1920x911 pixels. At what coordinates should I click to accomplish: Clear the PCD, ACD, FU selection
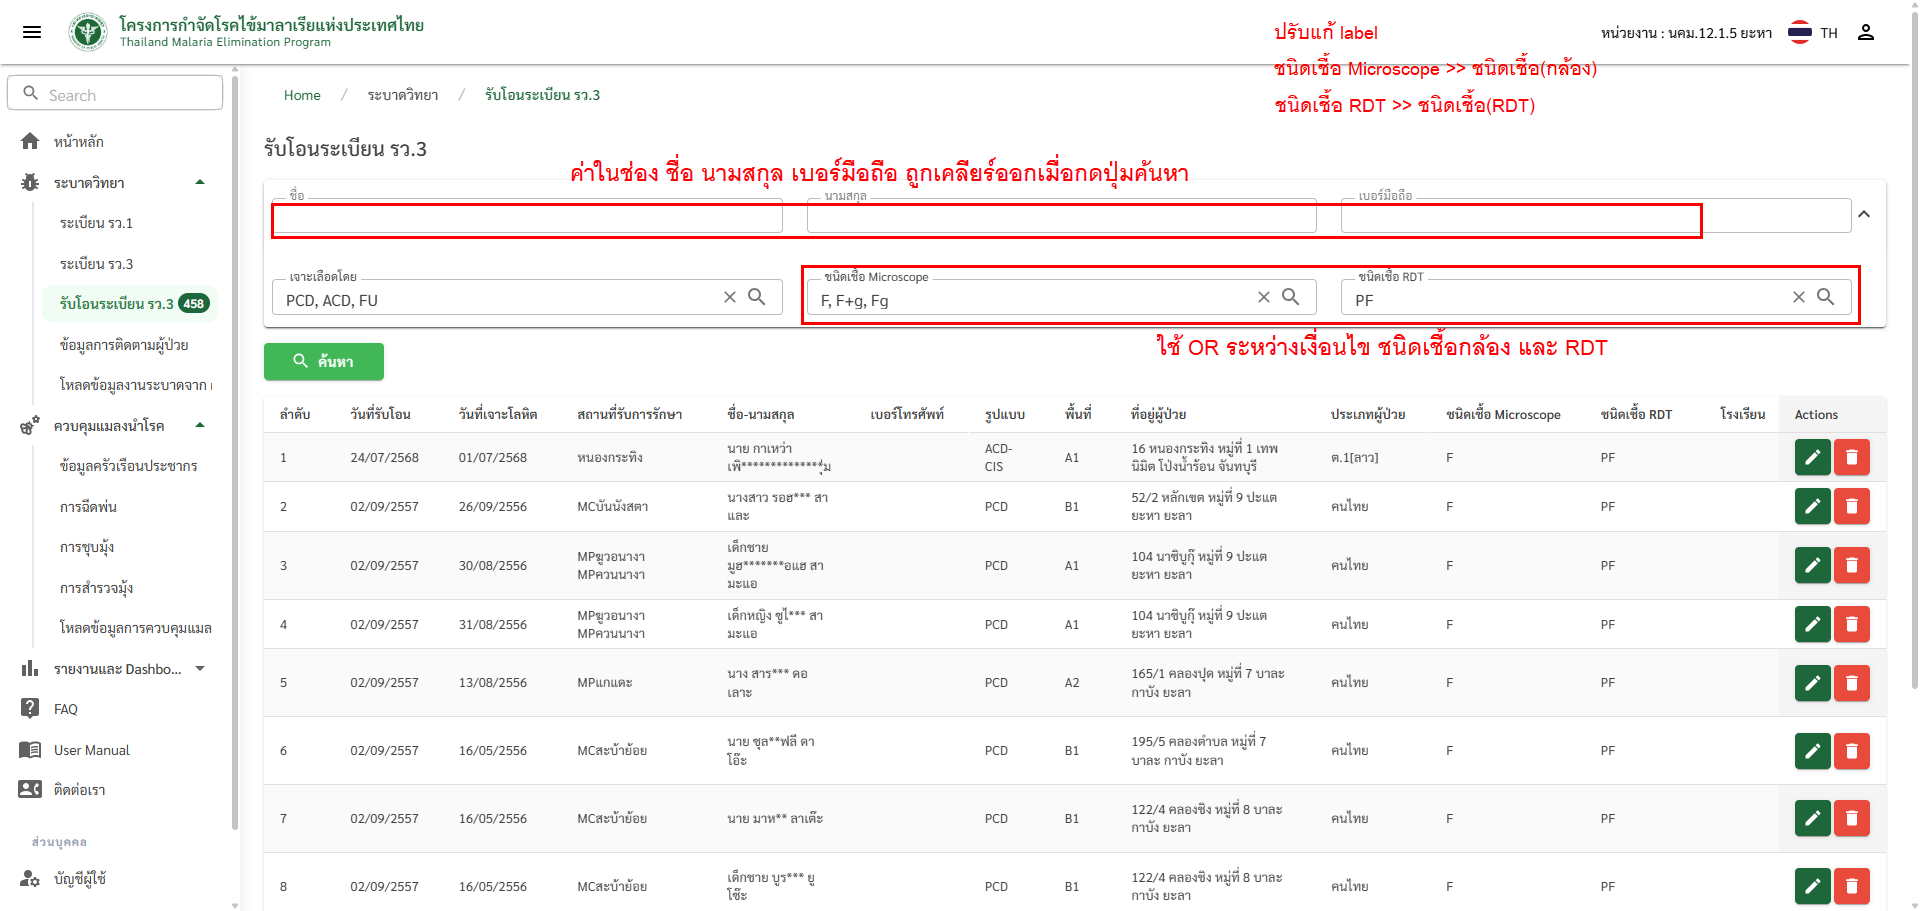pos(730,297)
